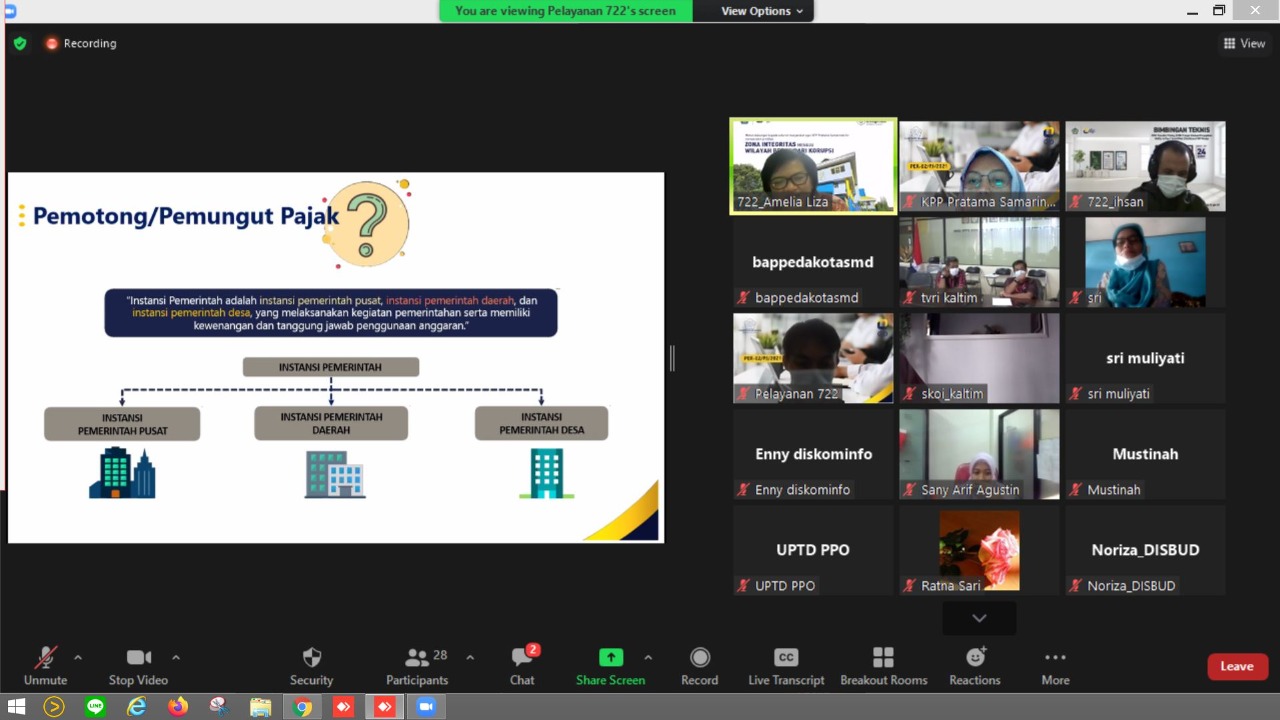
Task: Open the More options menu
Action: (x=1055, y=665)
